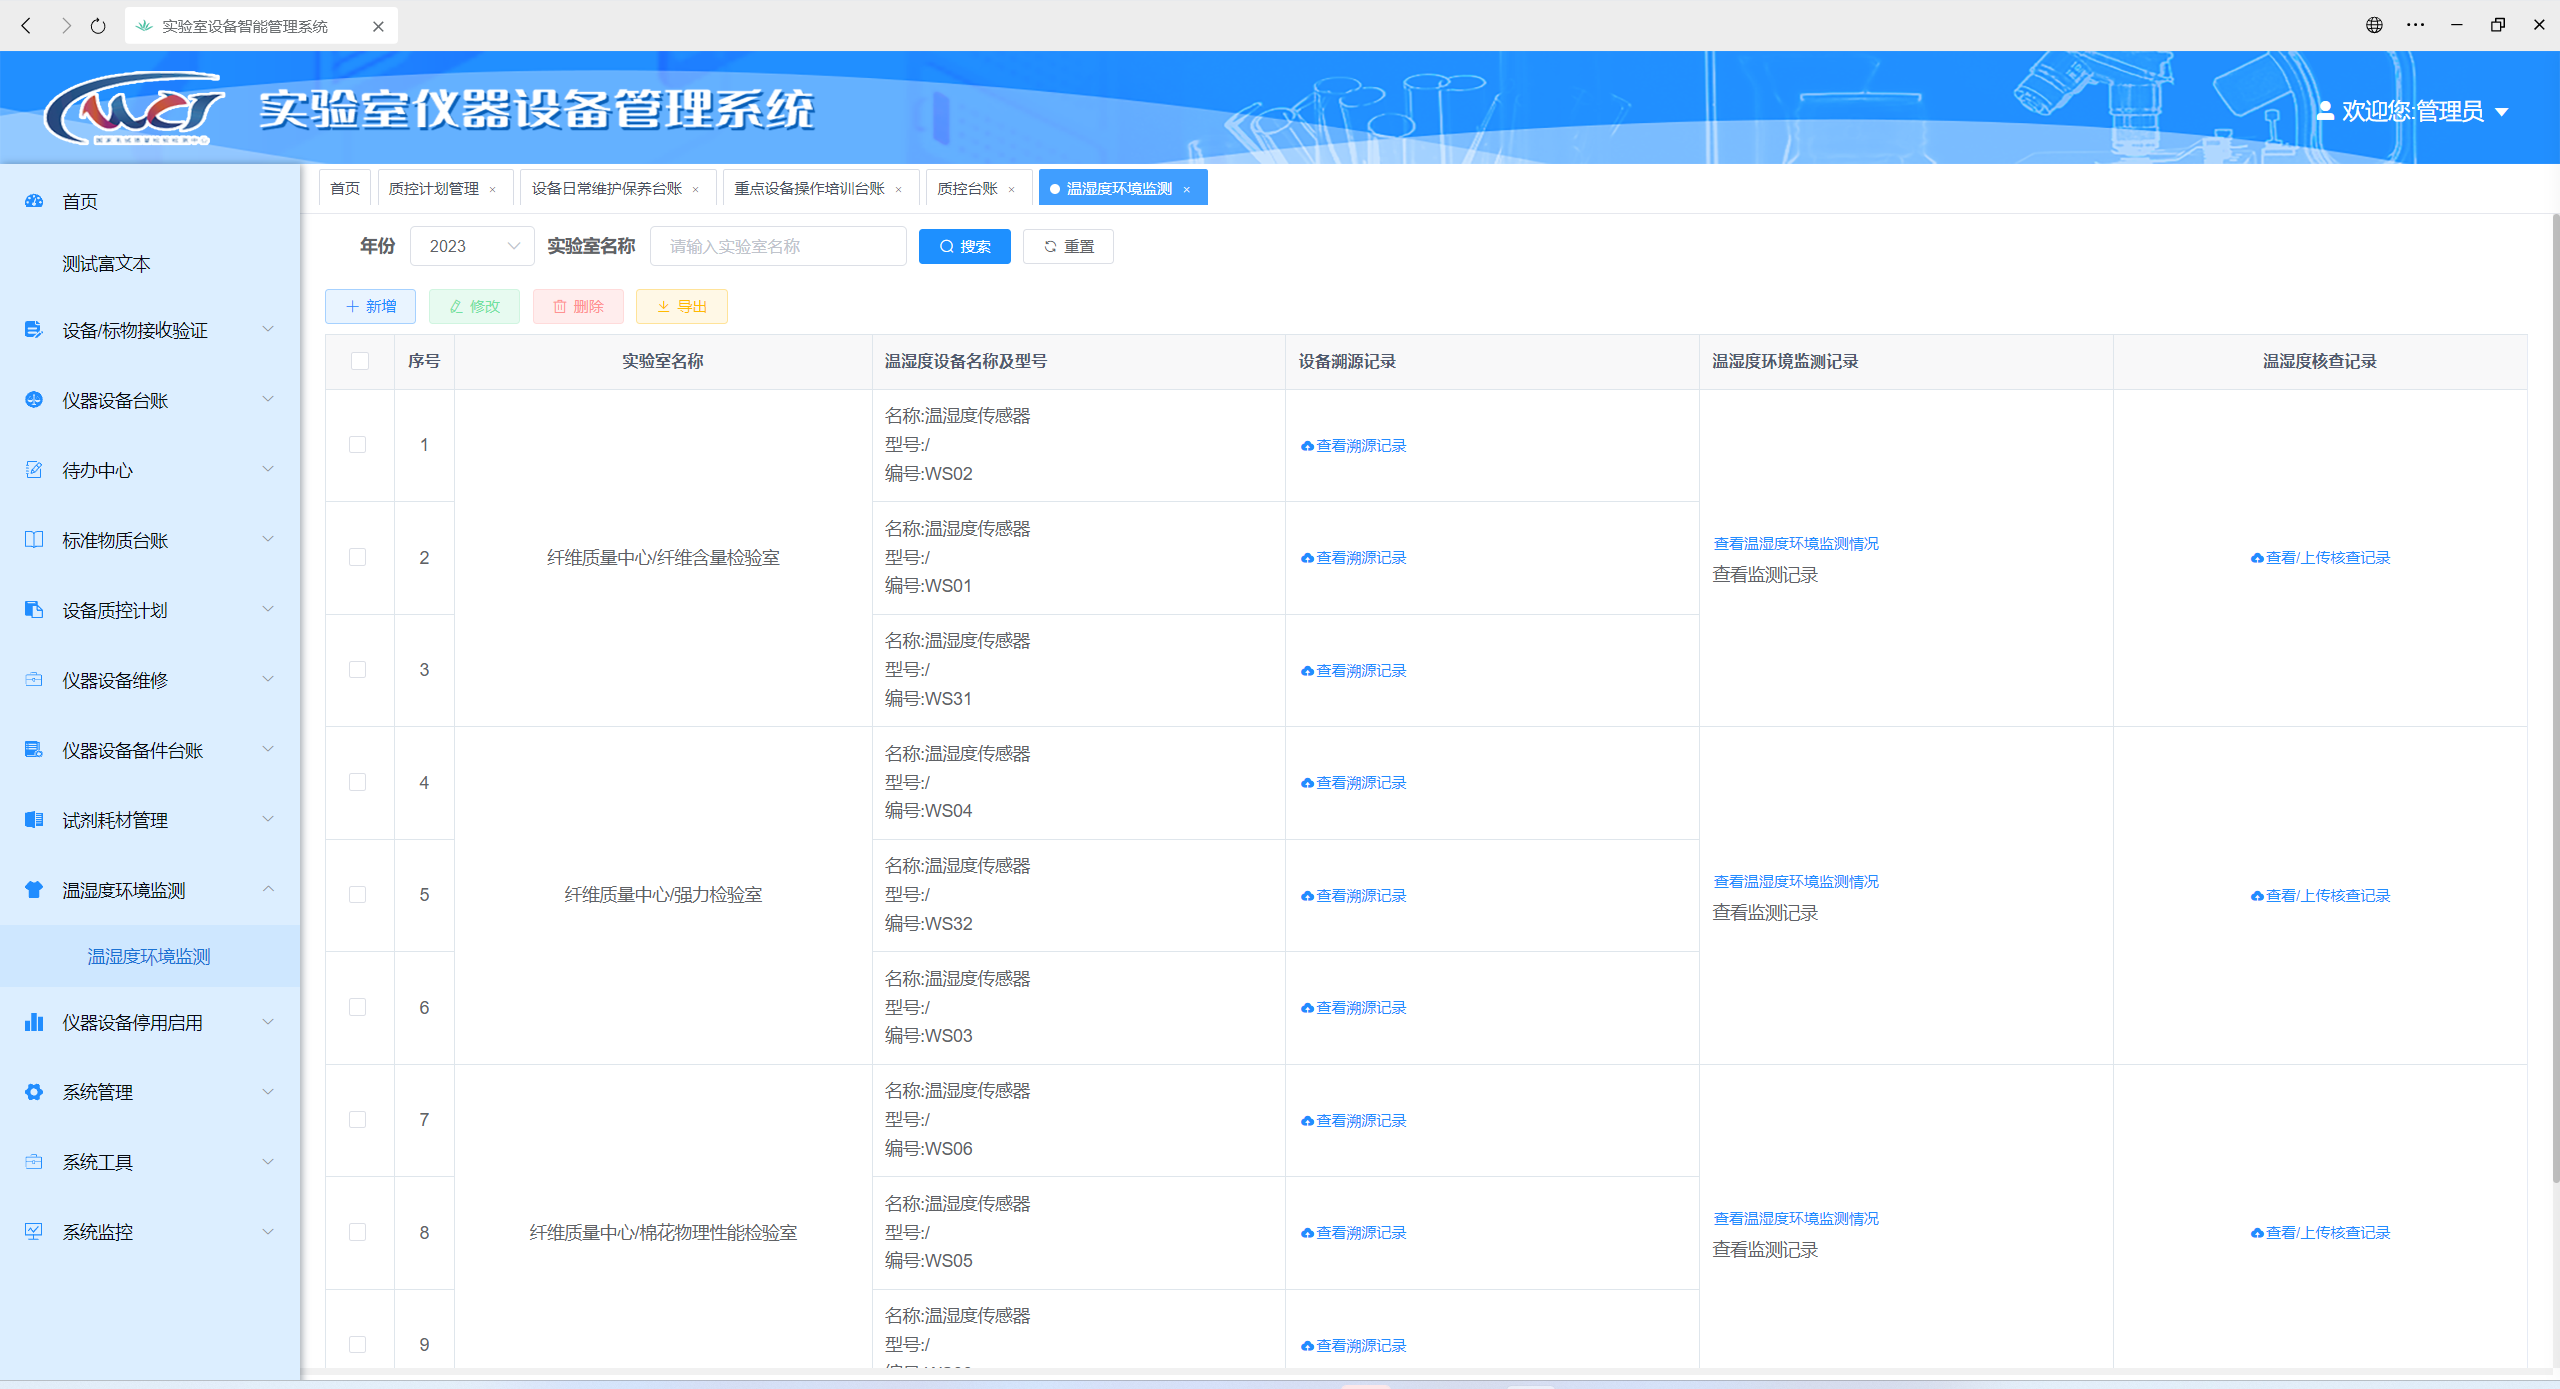Screen dimensions: 2560x1389
Task: Collapse the 温湿度环境监测 menu chevron
Action: pyautogui.click(x=268, y=889)
